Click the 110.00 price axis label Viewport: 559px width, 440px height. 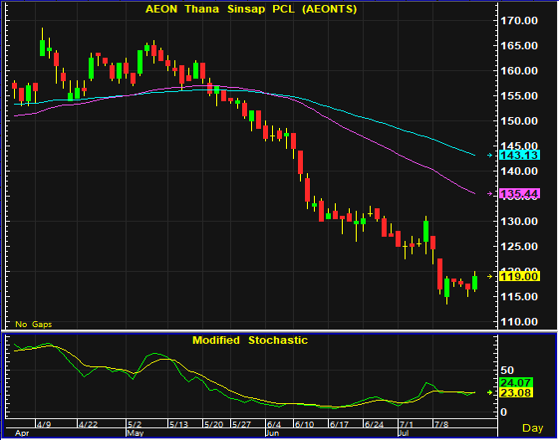519,322
